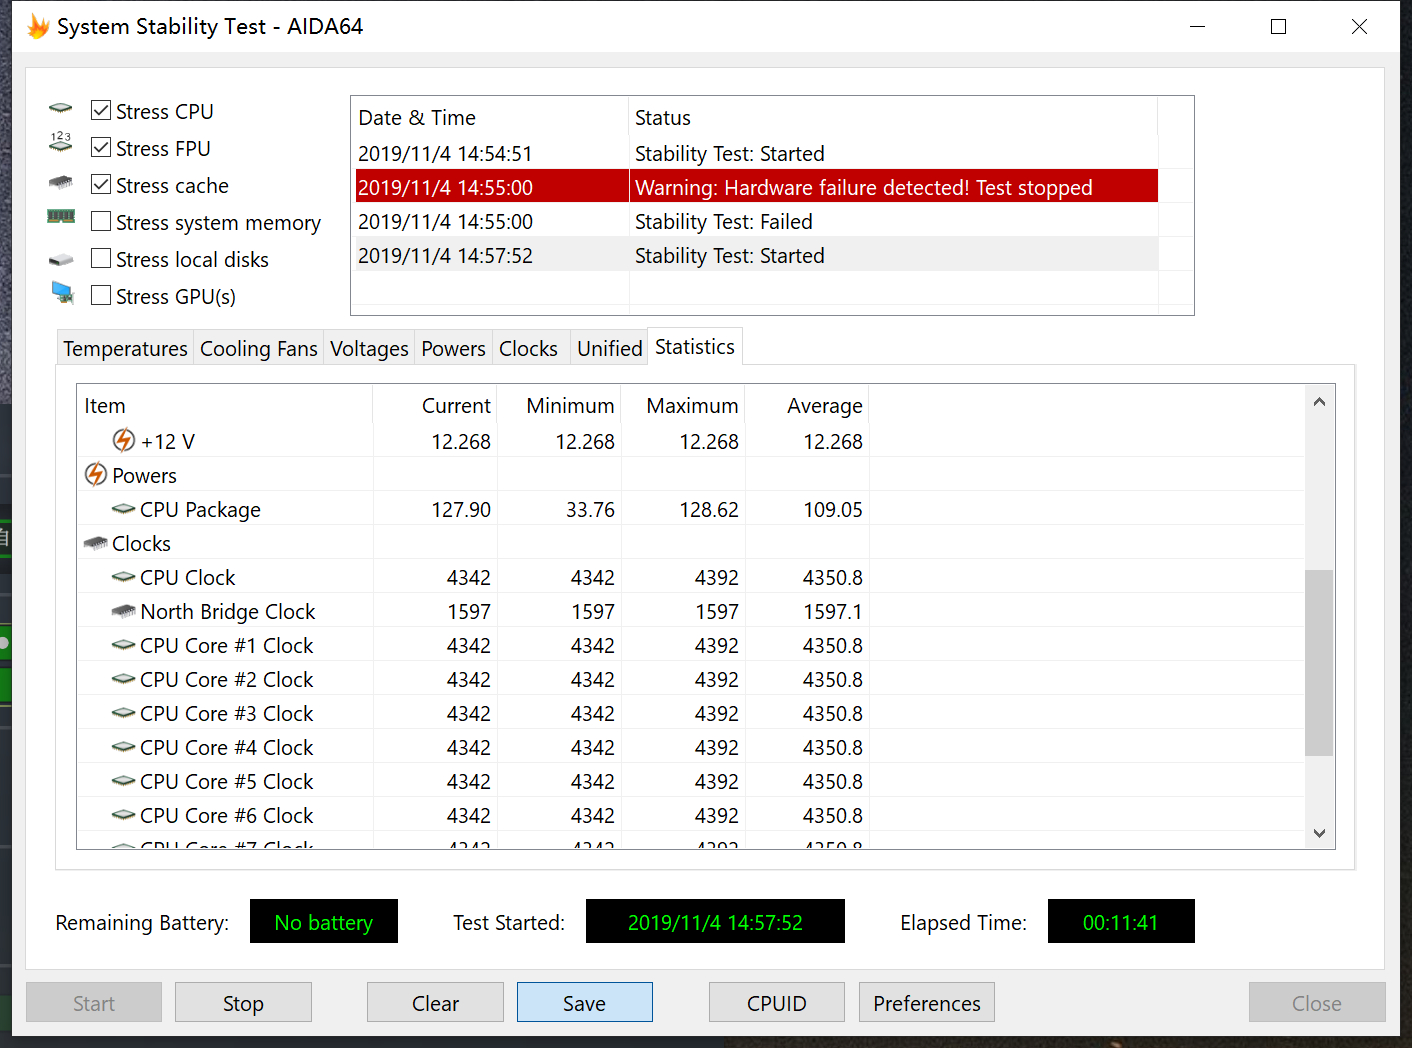Select the Hardware failure detected warning row
1412x1048 pixels.
[x=757, y=187]
